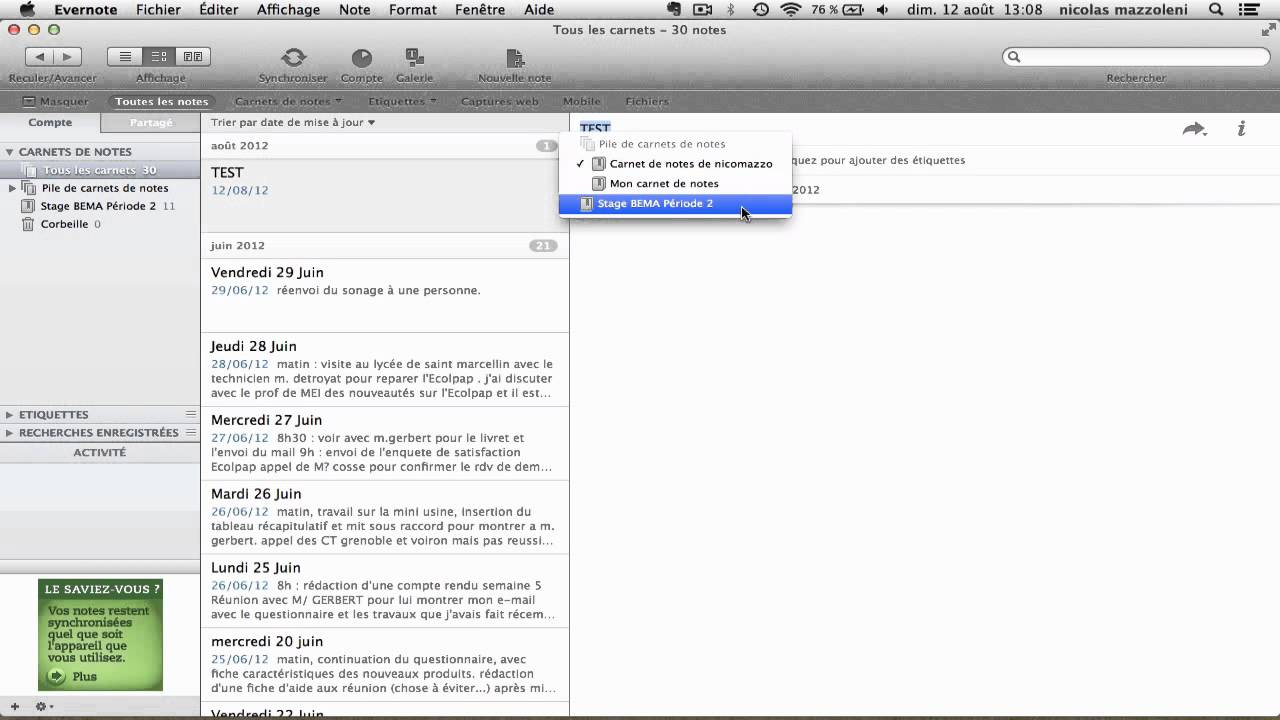The width and height of the screenshot is (1280, 720).
Task: Switch to the Compte tab
Action: (50, 122)
